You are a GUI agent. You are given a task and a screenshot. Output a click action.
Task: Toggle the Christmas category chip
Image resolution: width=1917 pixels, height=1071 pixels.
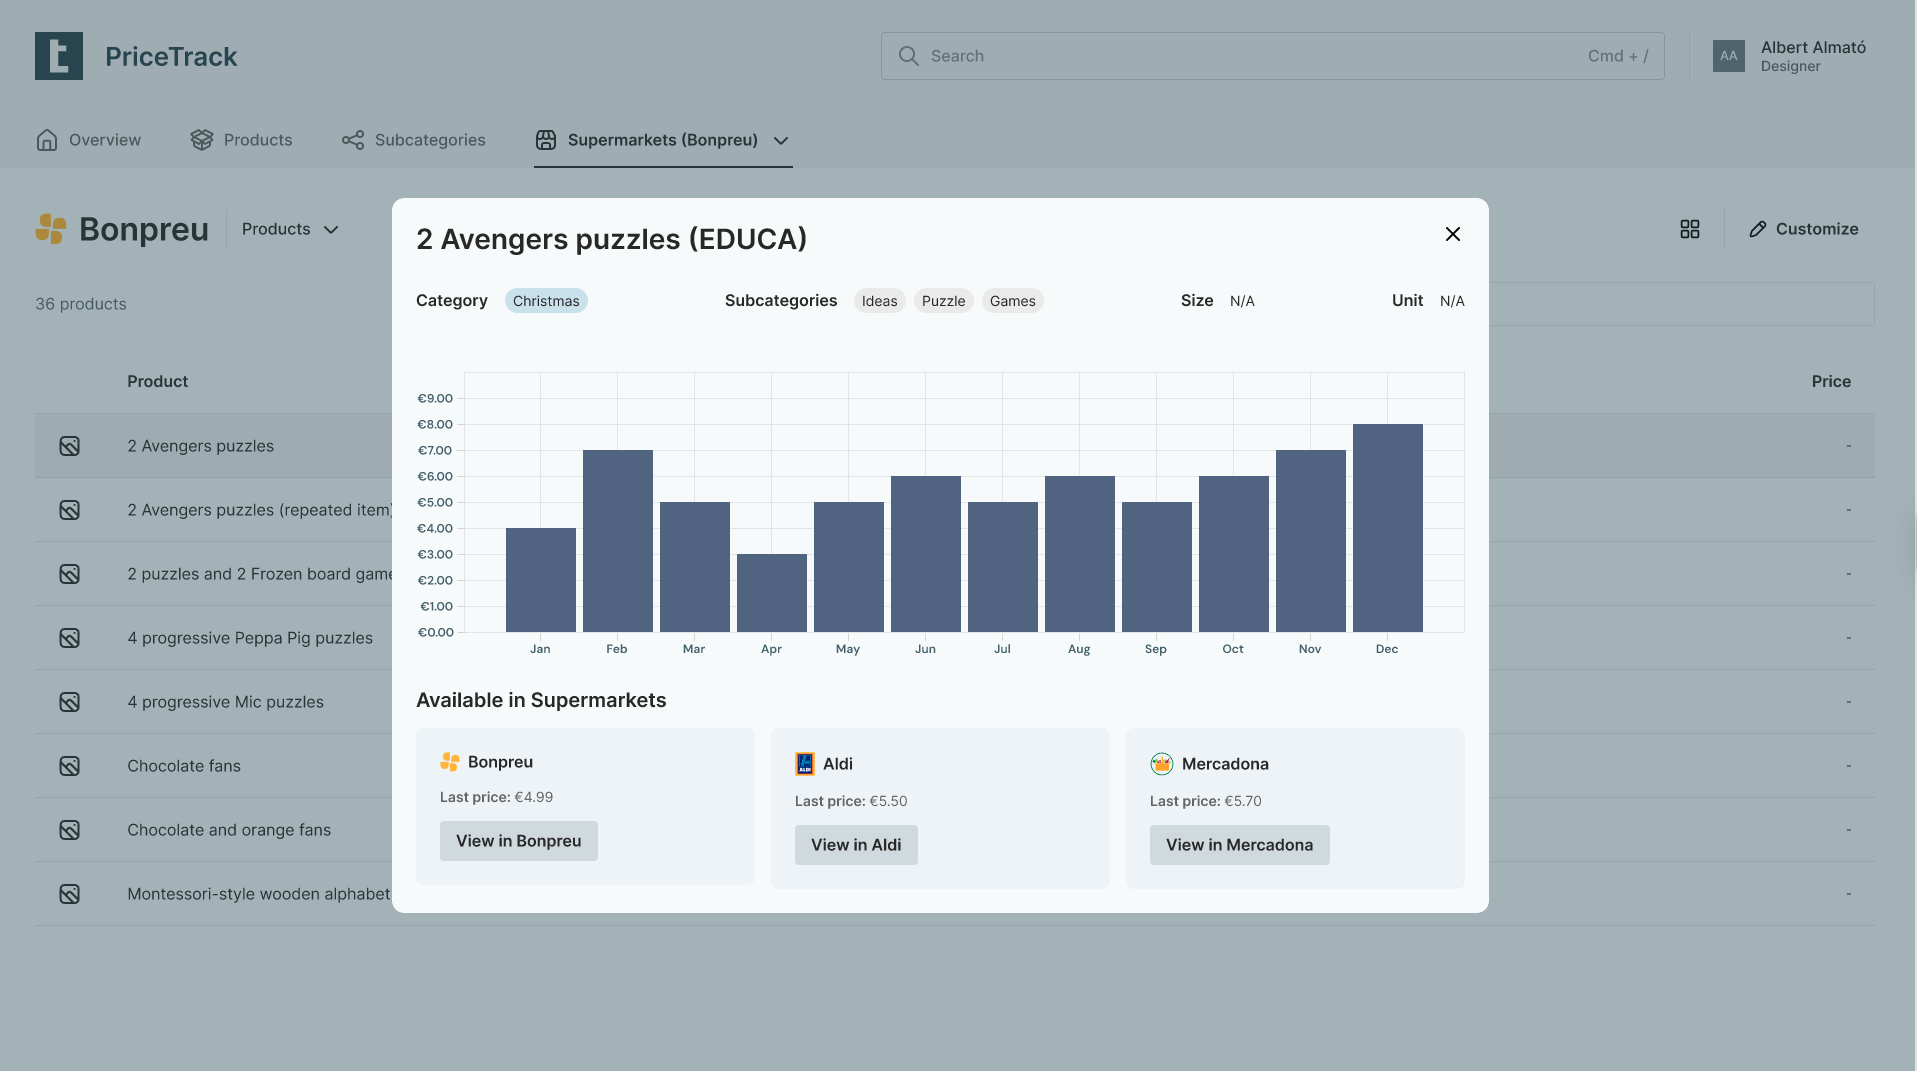[x=546, y=300]
